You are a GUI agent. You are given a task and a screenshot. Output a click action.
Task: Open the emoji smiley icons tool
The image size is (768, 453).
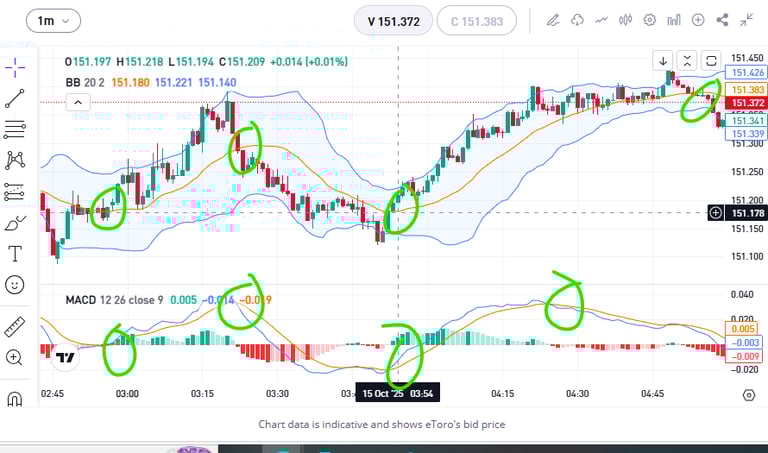tap(15, 285)
